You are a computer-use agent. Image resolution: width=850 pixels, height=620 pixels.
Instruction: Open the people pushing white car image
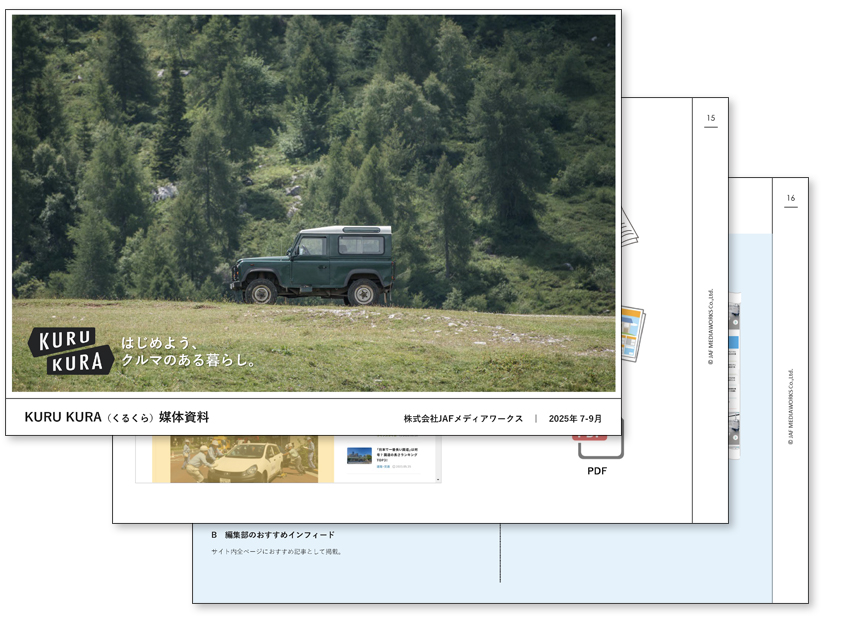(244, 459)
